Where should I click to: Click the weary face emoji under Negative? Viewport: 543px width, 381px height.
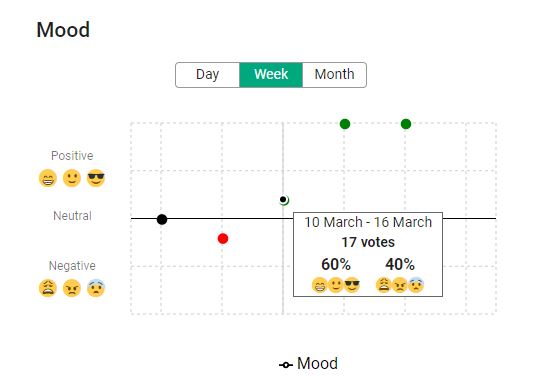tap(48, 288)
